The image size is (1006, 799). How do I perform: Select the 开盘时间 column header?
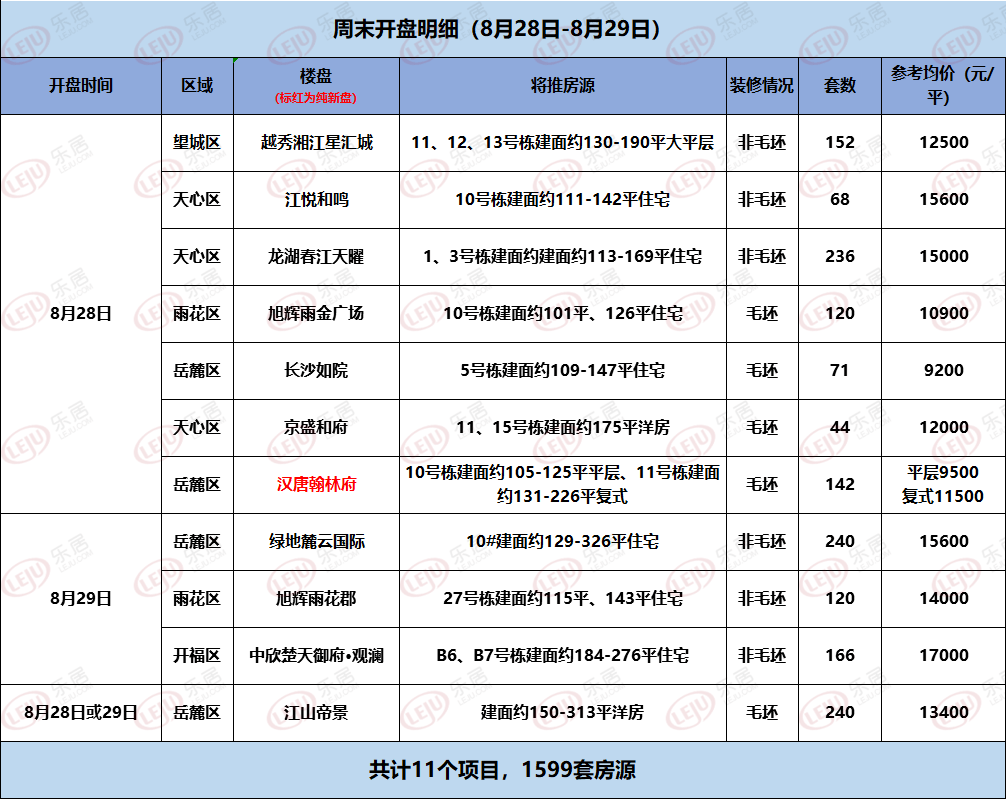click(x=81, y=85)
